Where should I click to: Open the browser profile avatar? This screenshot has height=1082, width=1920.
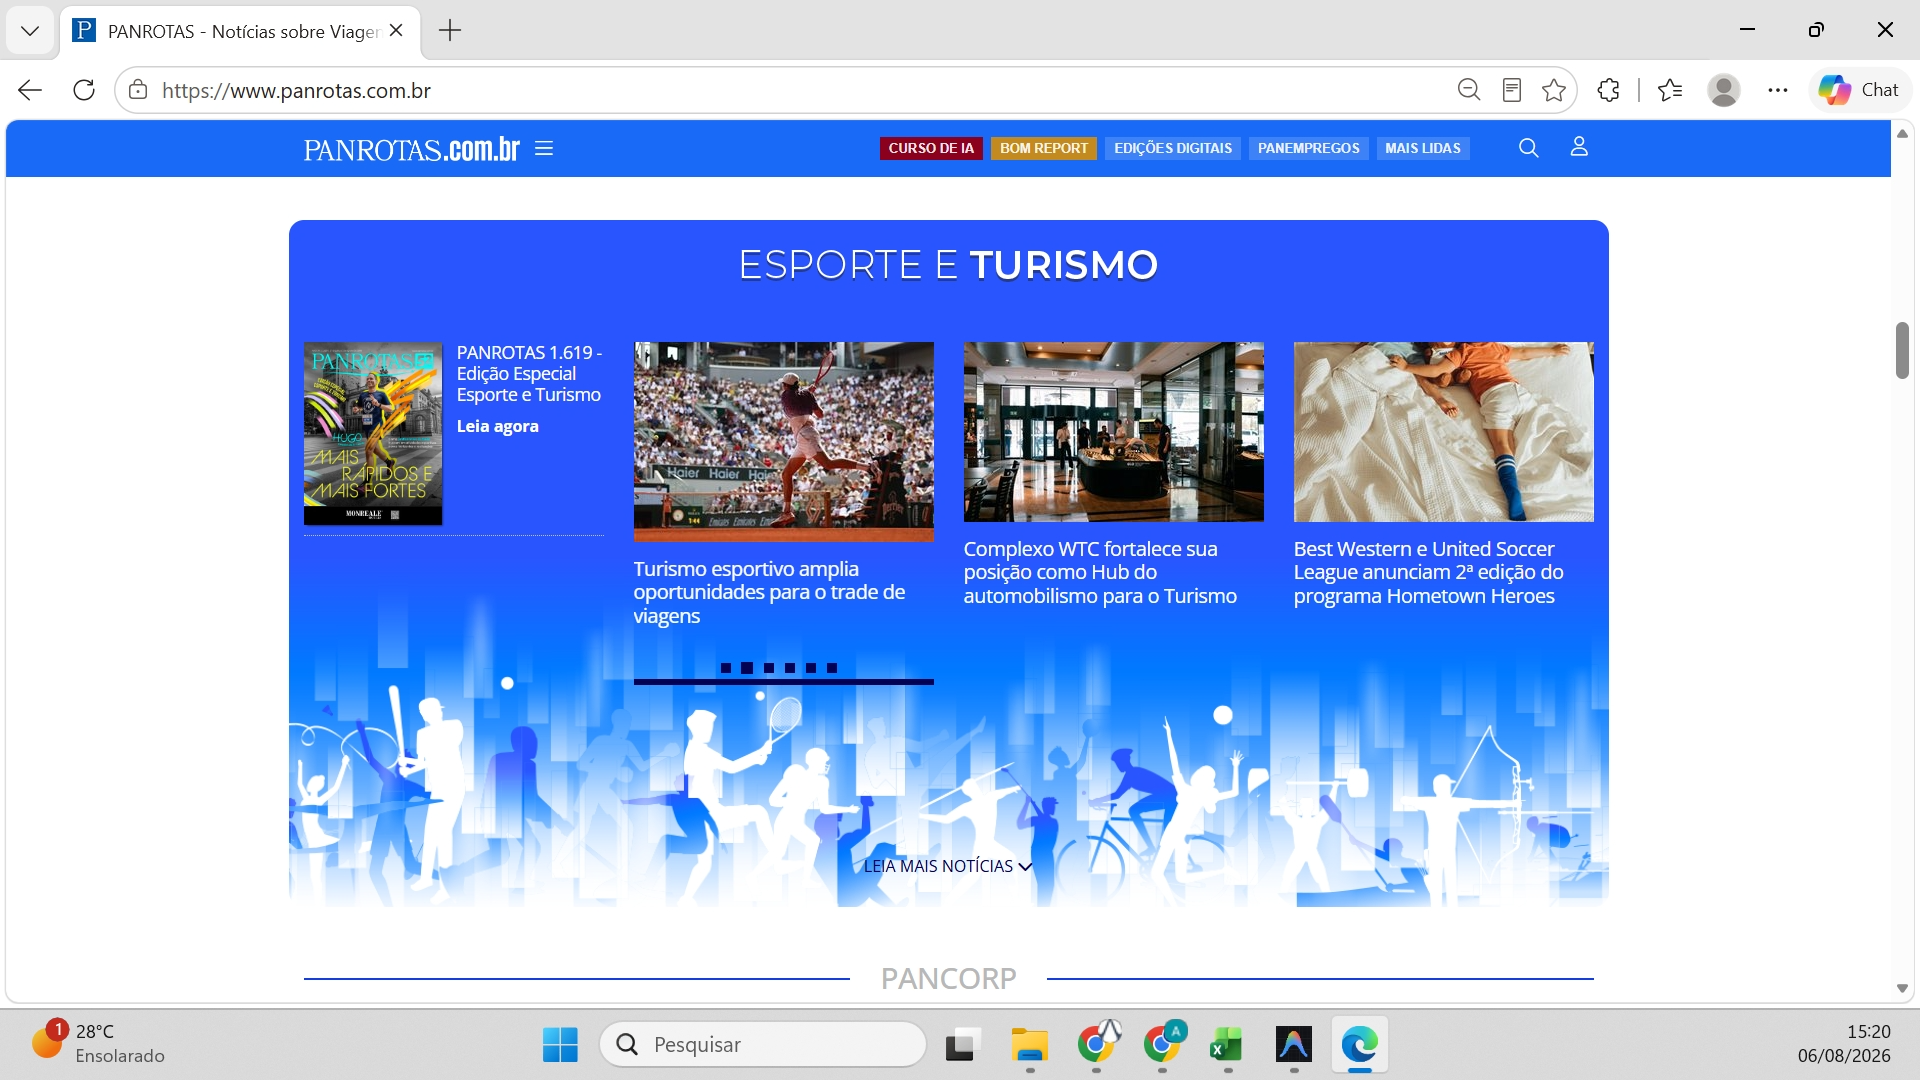(1723, 90)
